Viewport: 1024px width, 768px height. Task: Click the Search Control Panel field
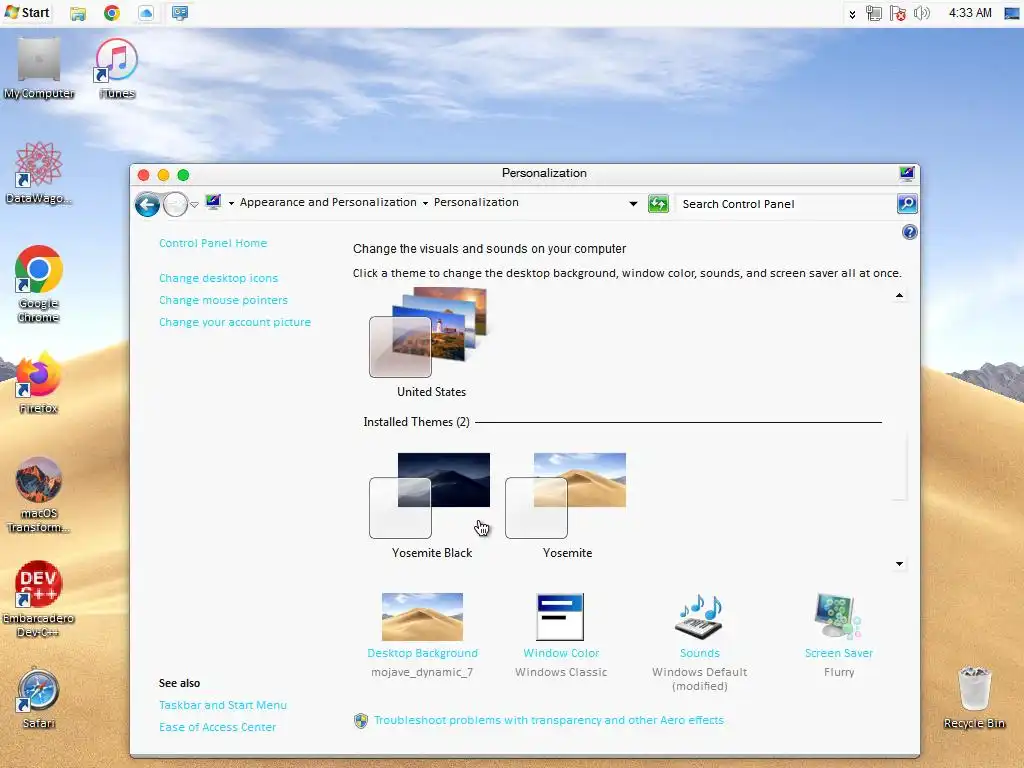tap(785, 204)
